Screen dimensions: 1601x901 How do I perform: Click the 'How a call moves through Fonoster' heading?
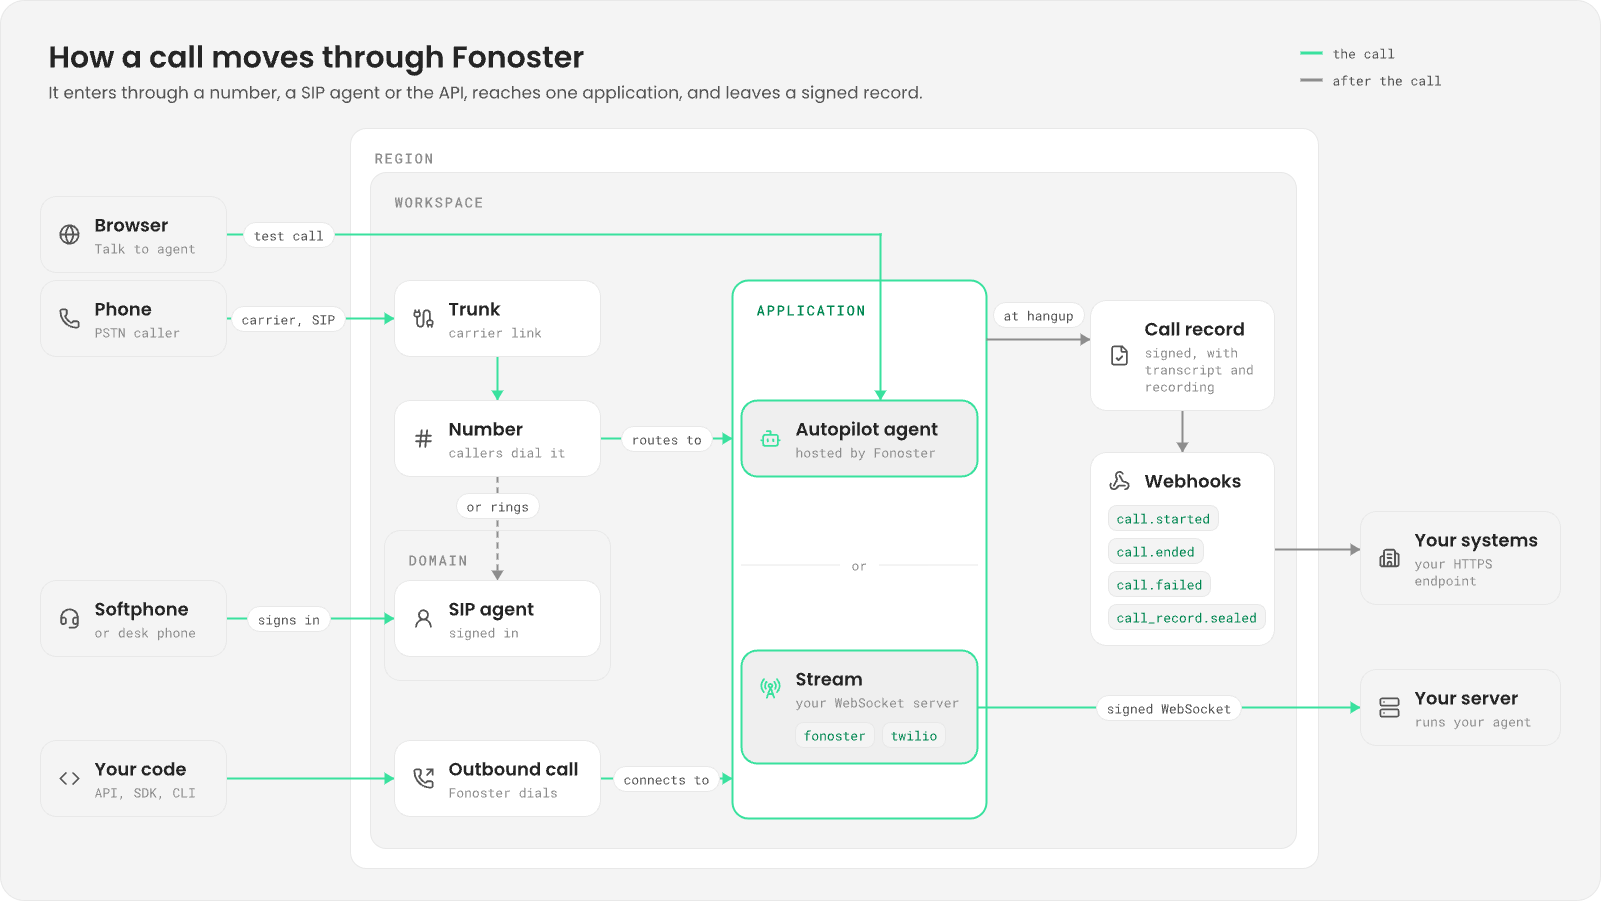click(x=316, y=57)
